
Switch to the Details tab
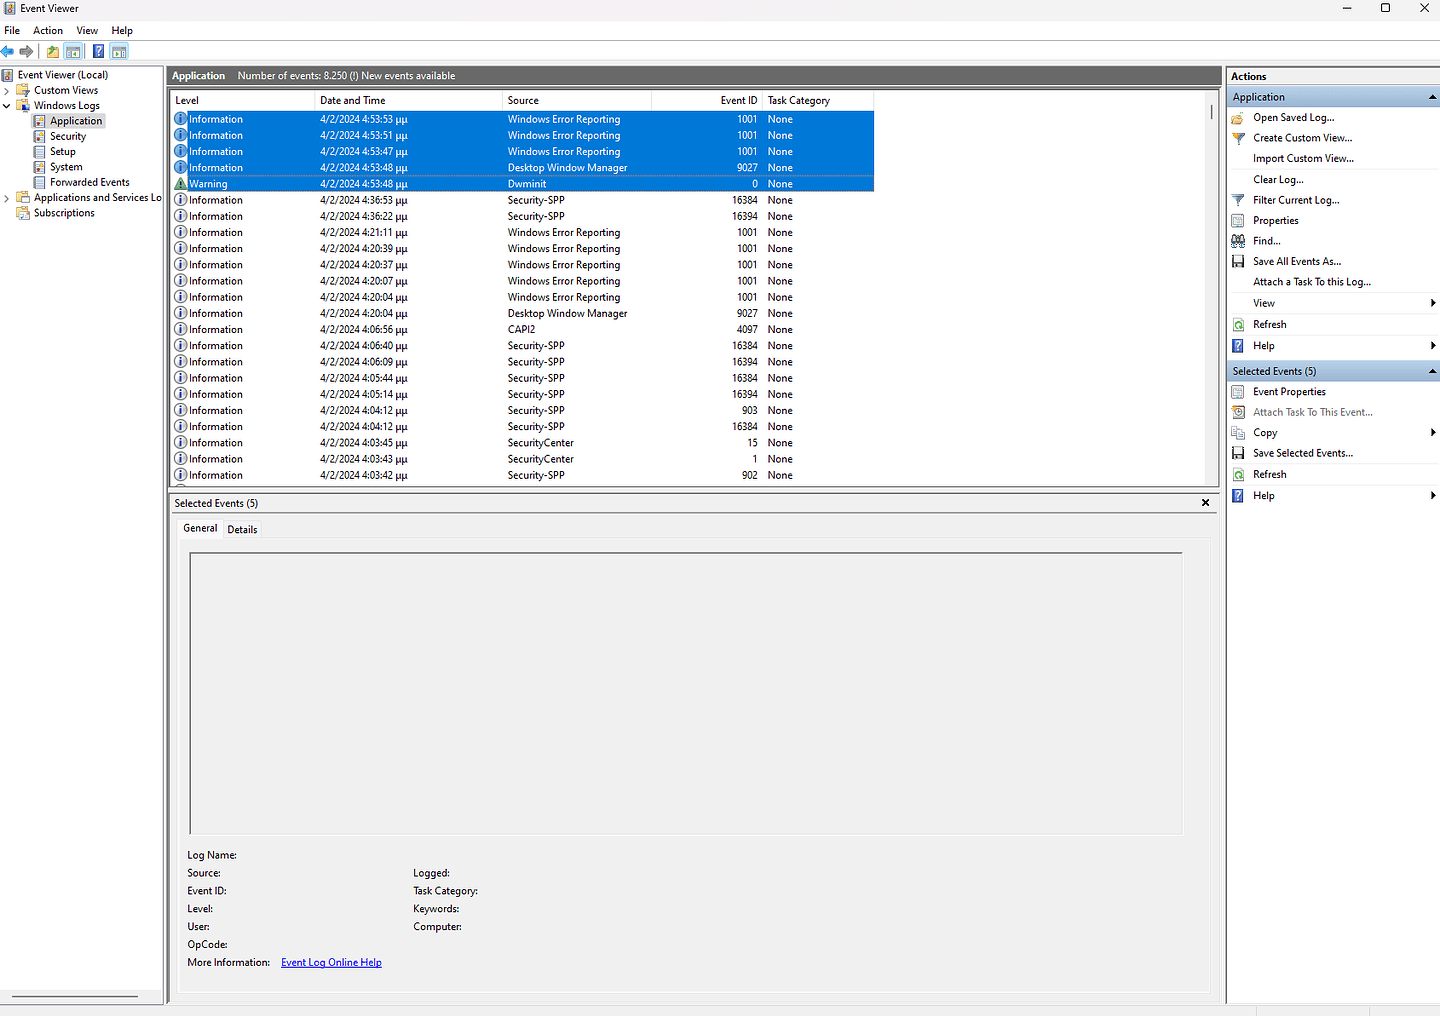click(x=242, y=529)
